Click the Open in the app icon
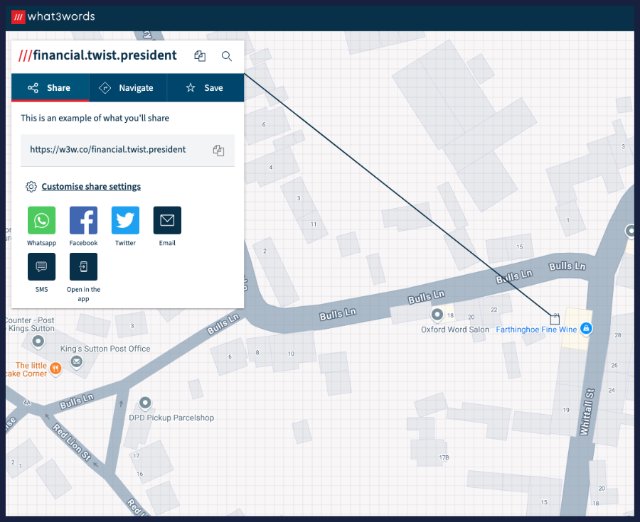The height and width of the screenshot is (522, 640). click(83, 267)
